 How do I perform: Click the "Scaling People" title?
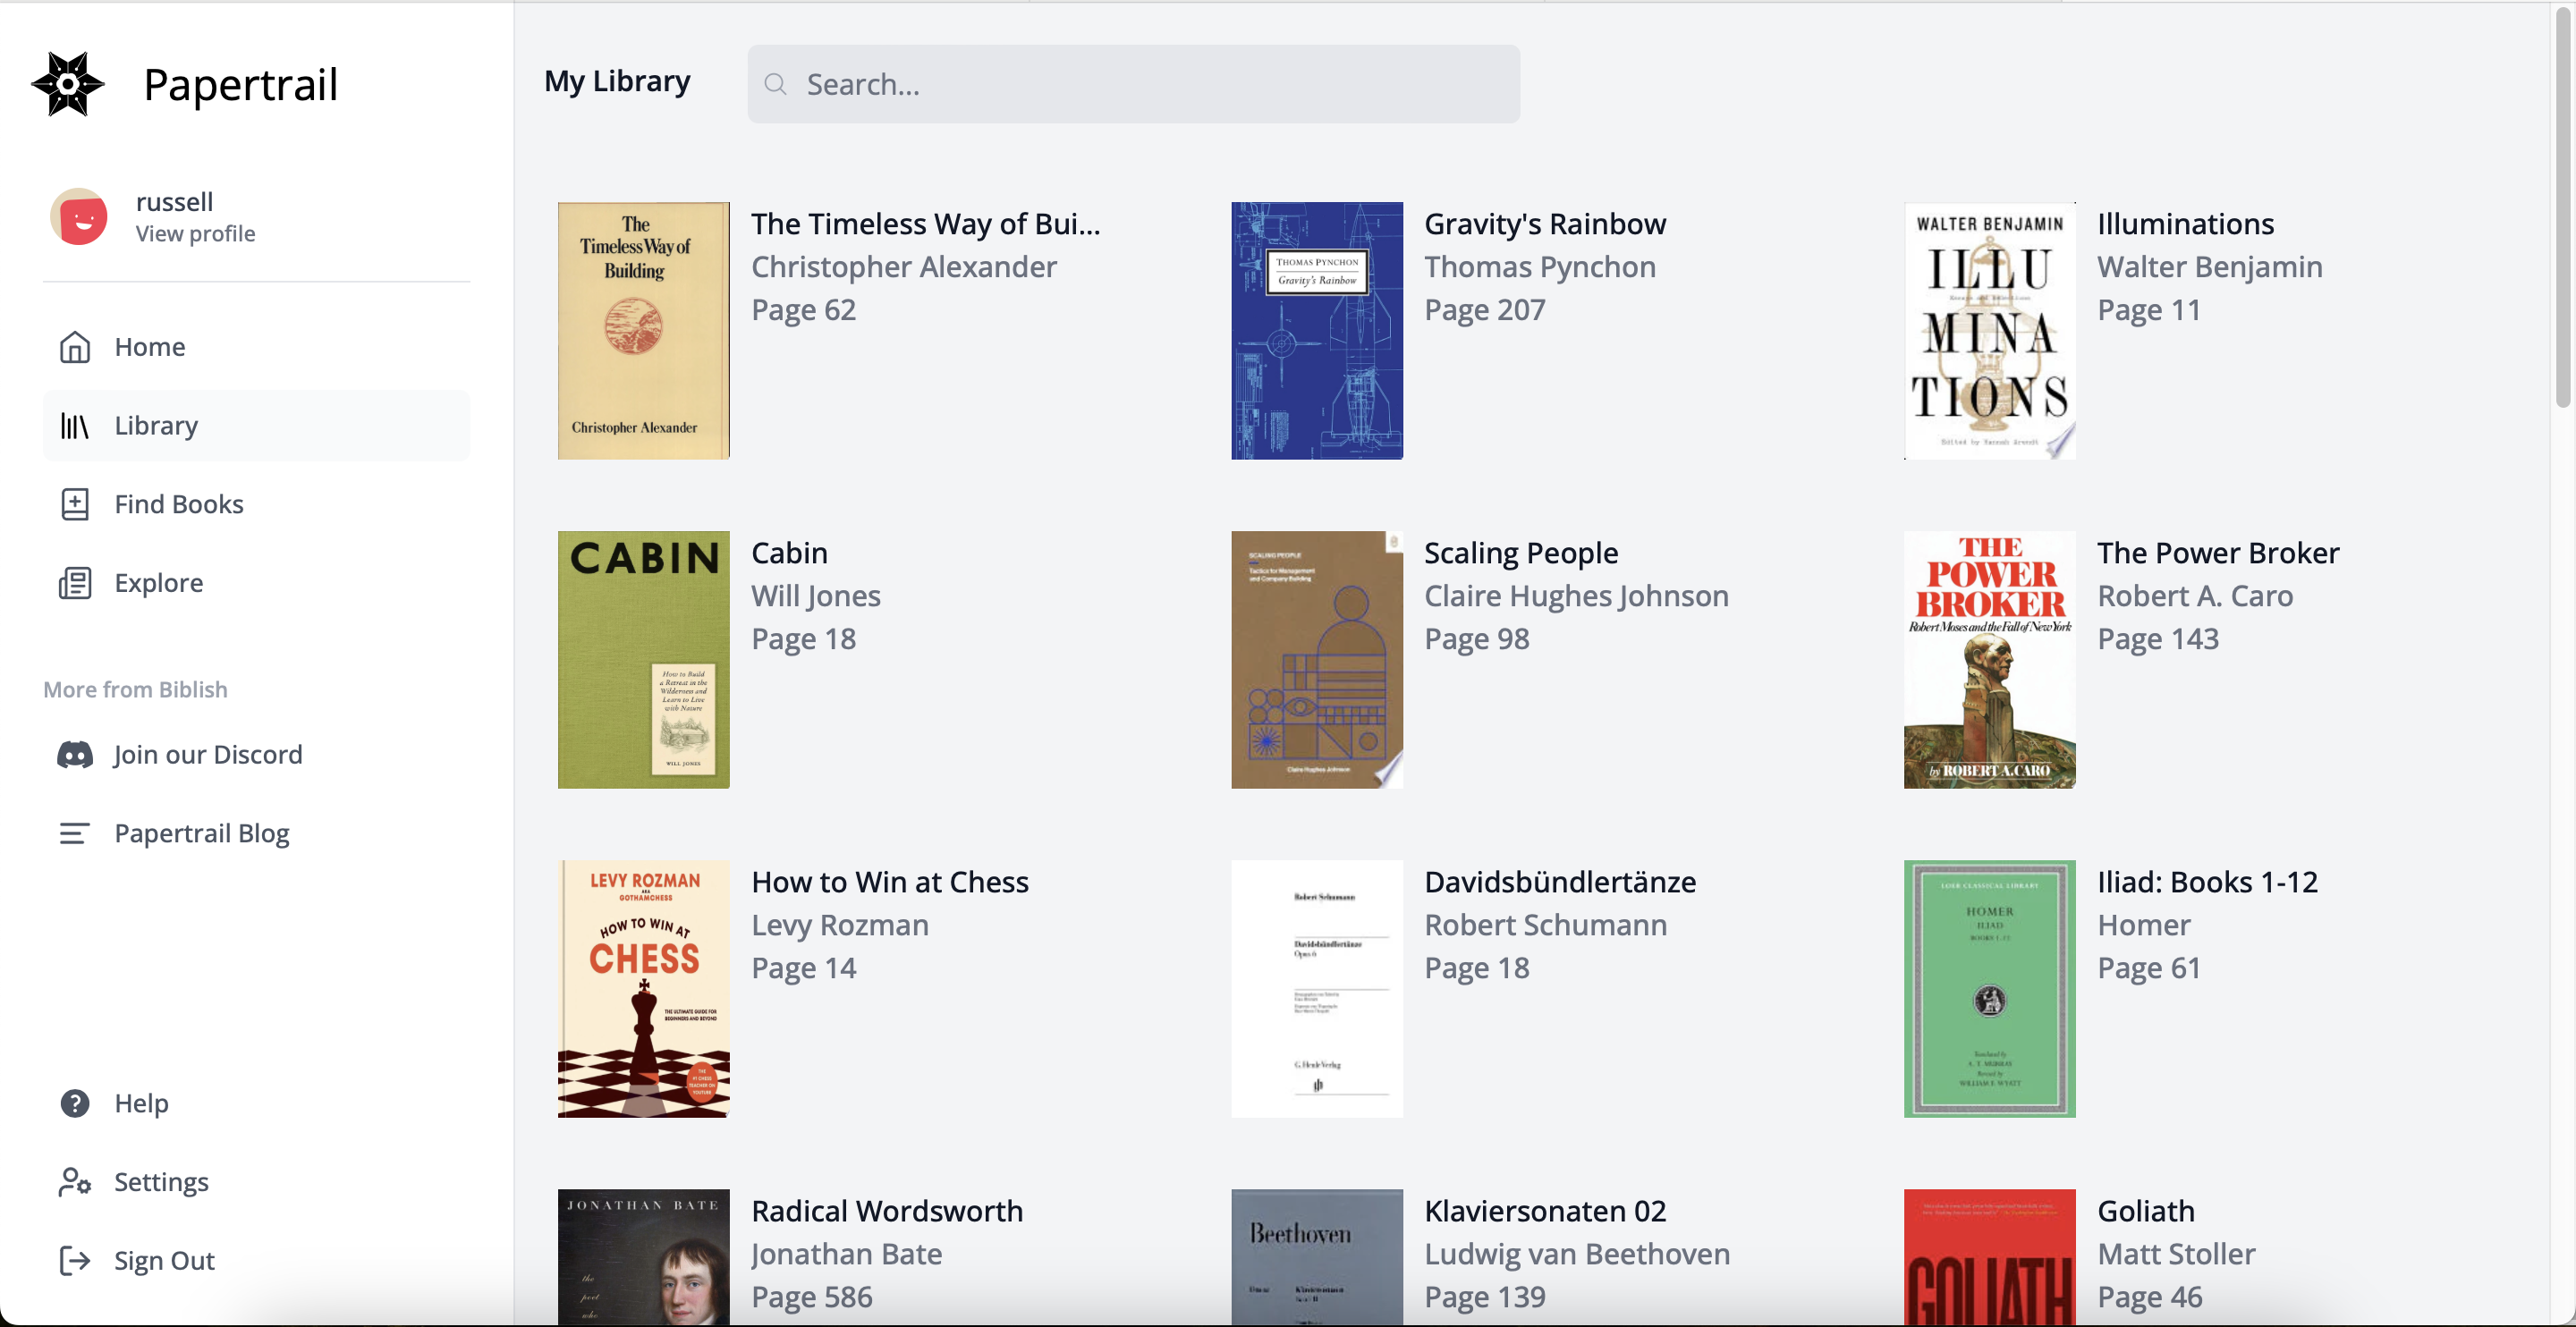click(x=1521, y=553)
